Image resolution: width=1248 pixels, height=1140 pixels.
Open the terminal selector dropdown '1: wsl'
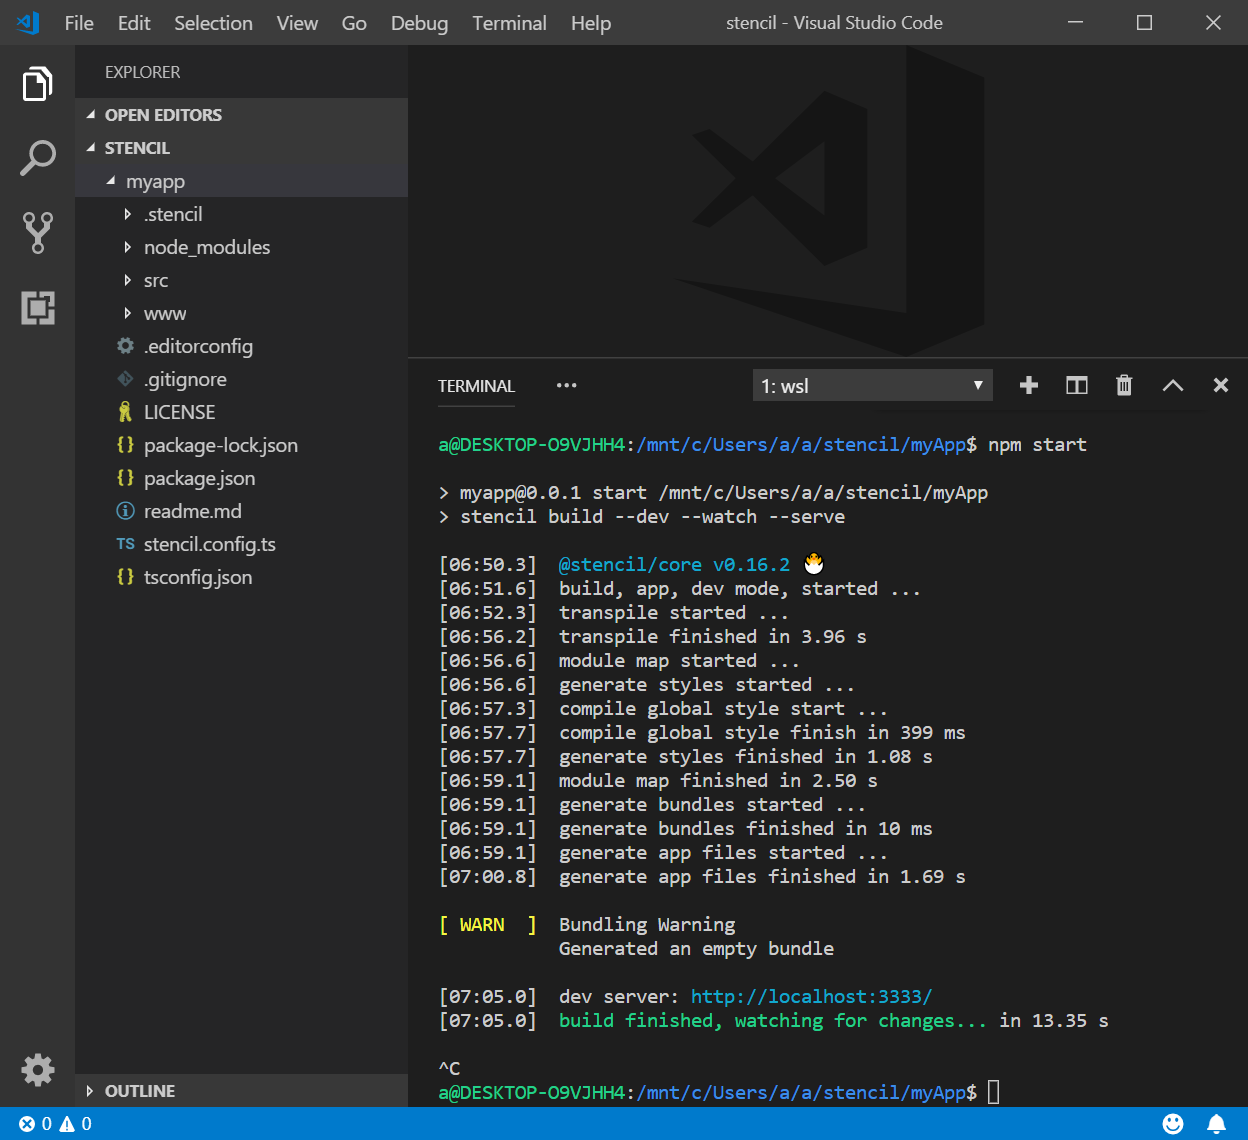coord(872,386)
